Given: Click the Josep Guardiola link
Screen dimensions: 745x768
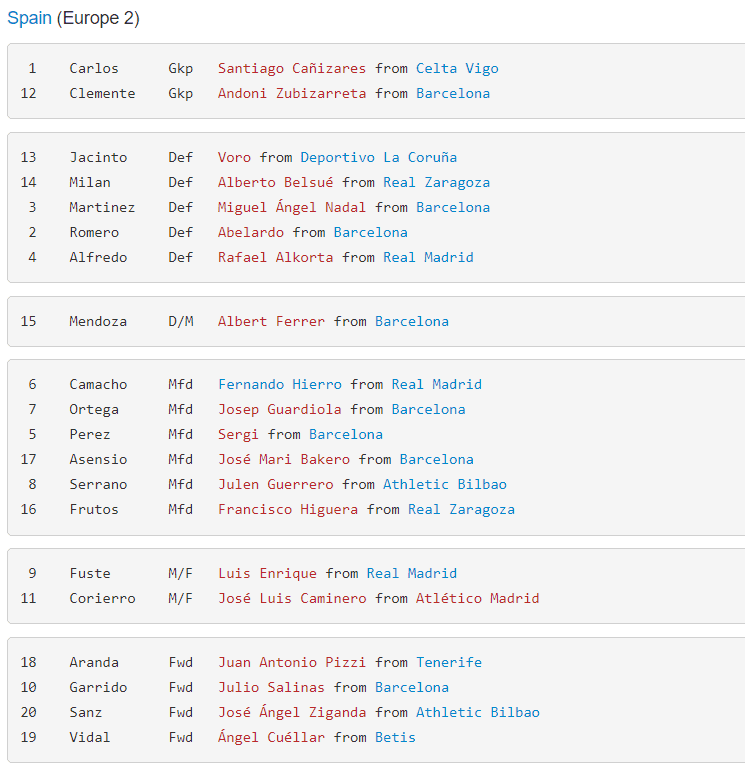Looking at the screenshot, I should 280,409.
